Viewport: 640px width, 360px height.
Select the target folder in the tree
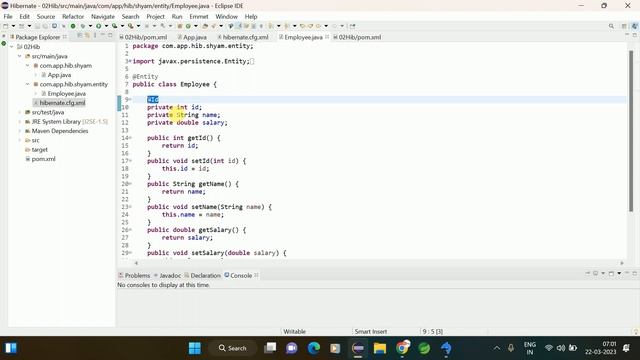(40, 149)
